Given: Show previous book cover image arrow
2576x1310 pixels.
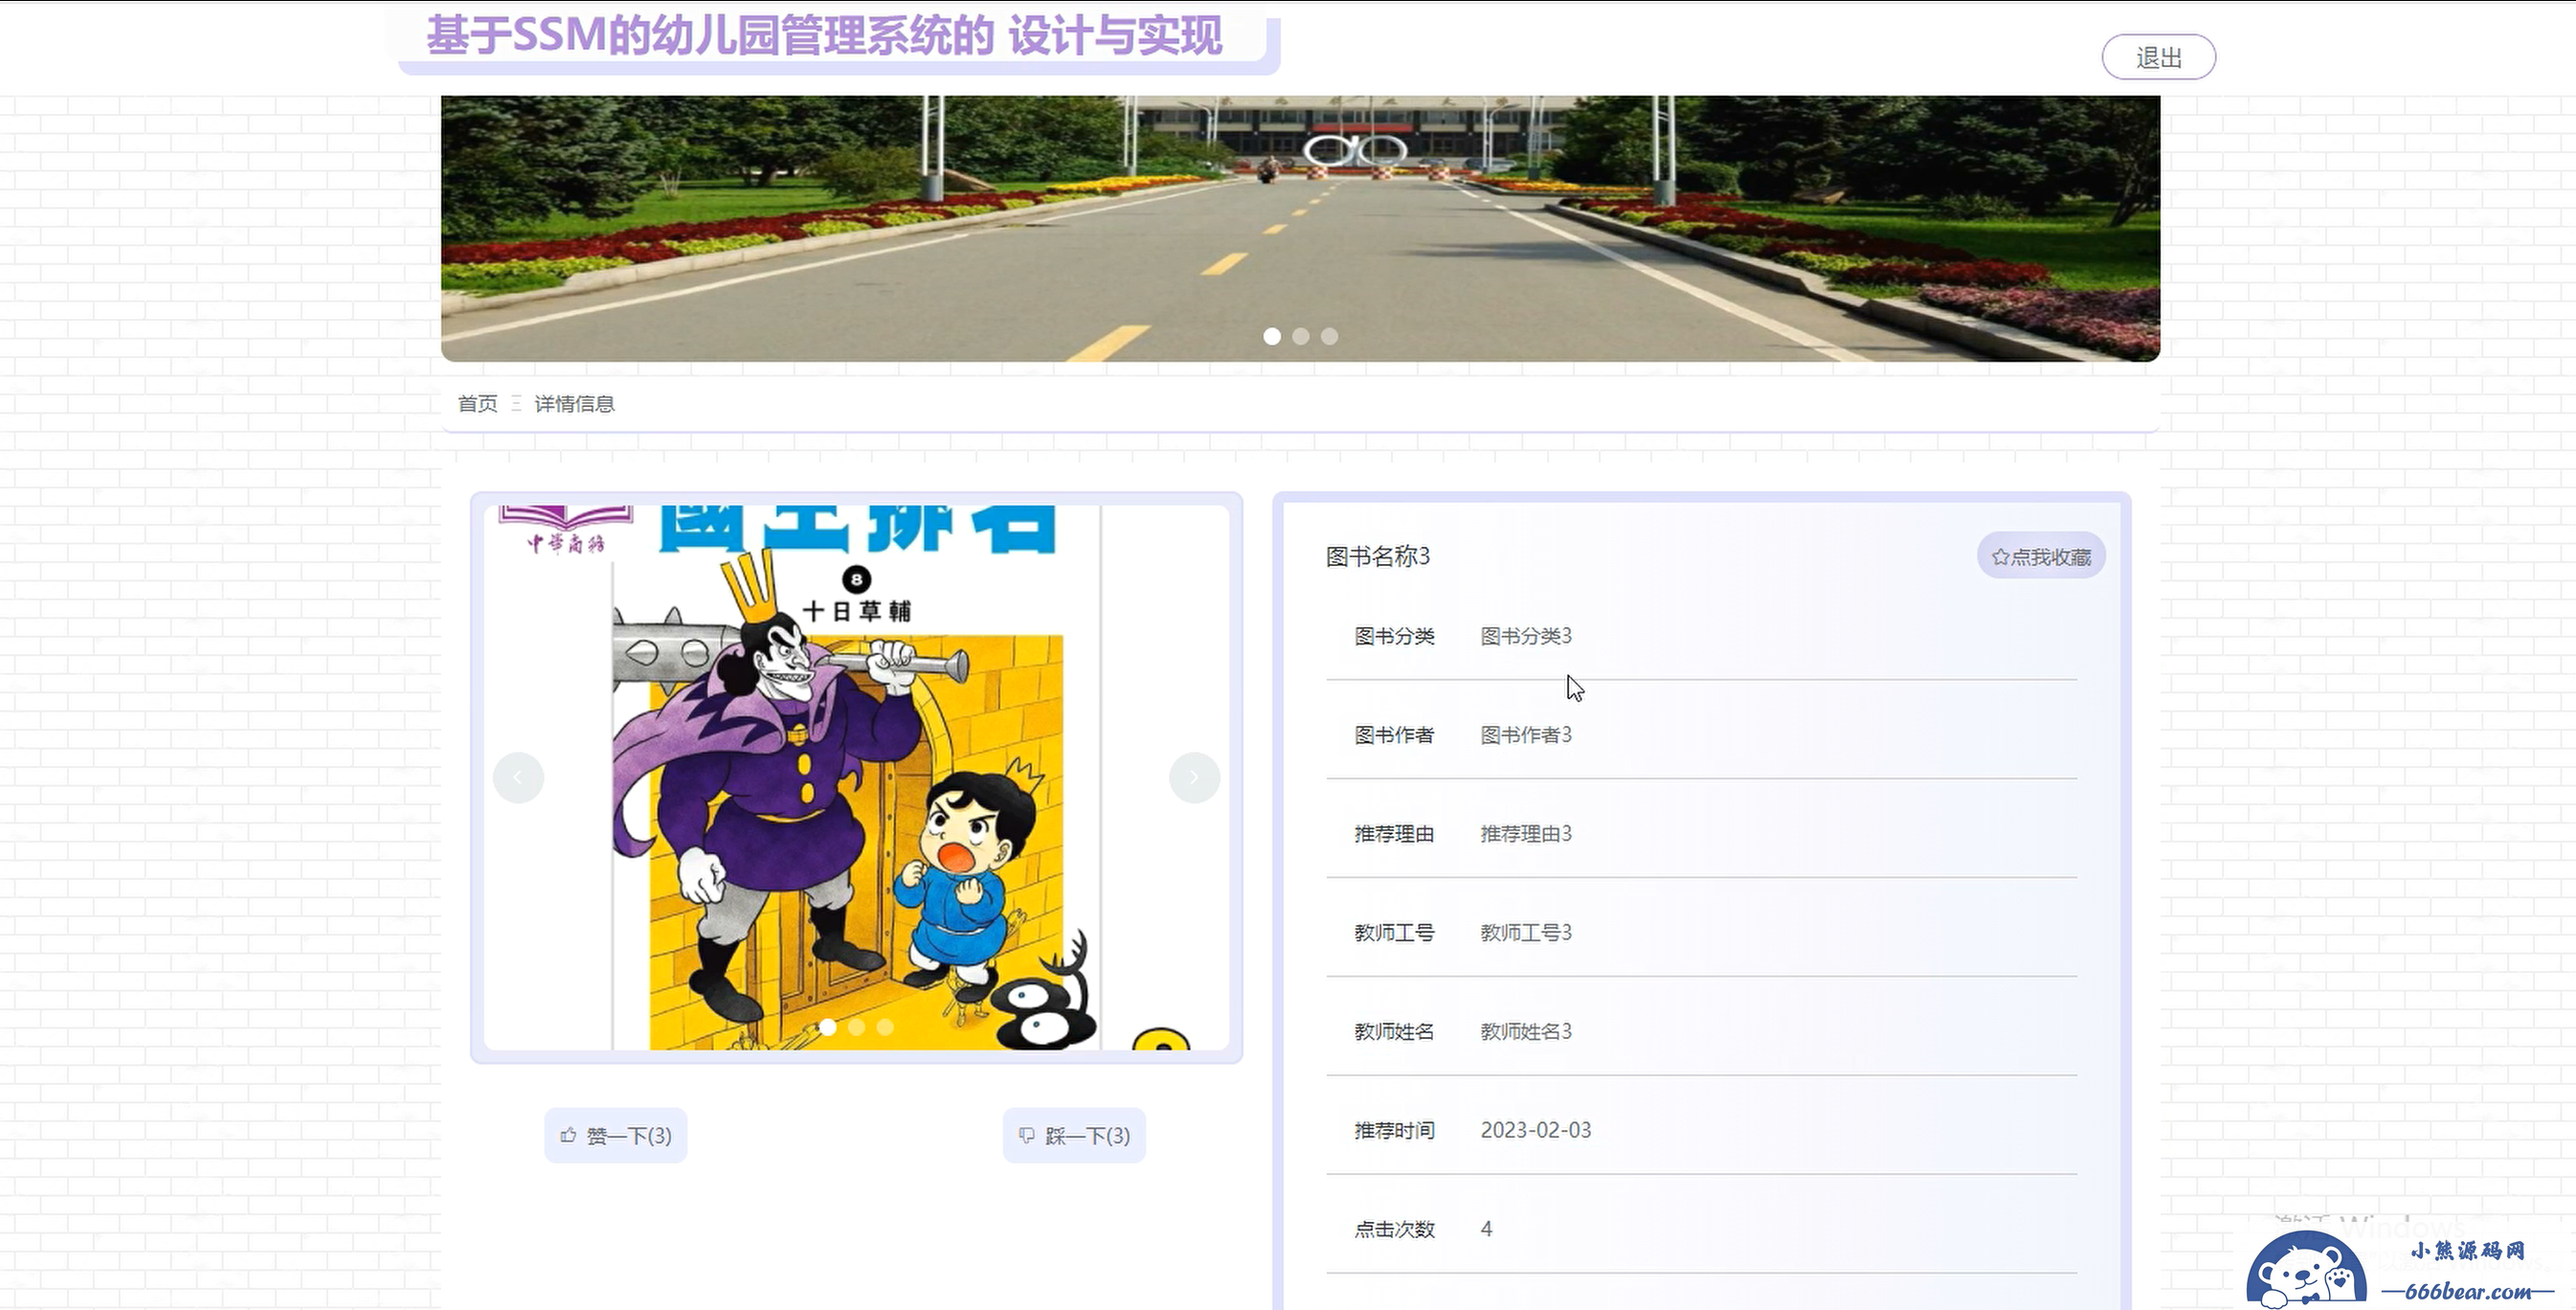Looking at the screenshot, I should point(518,777).
